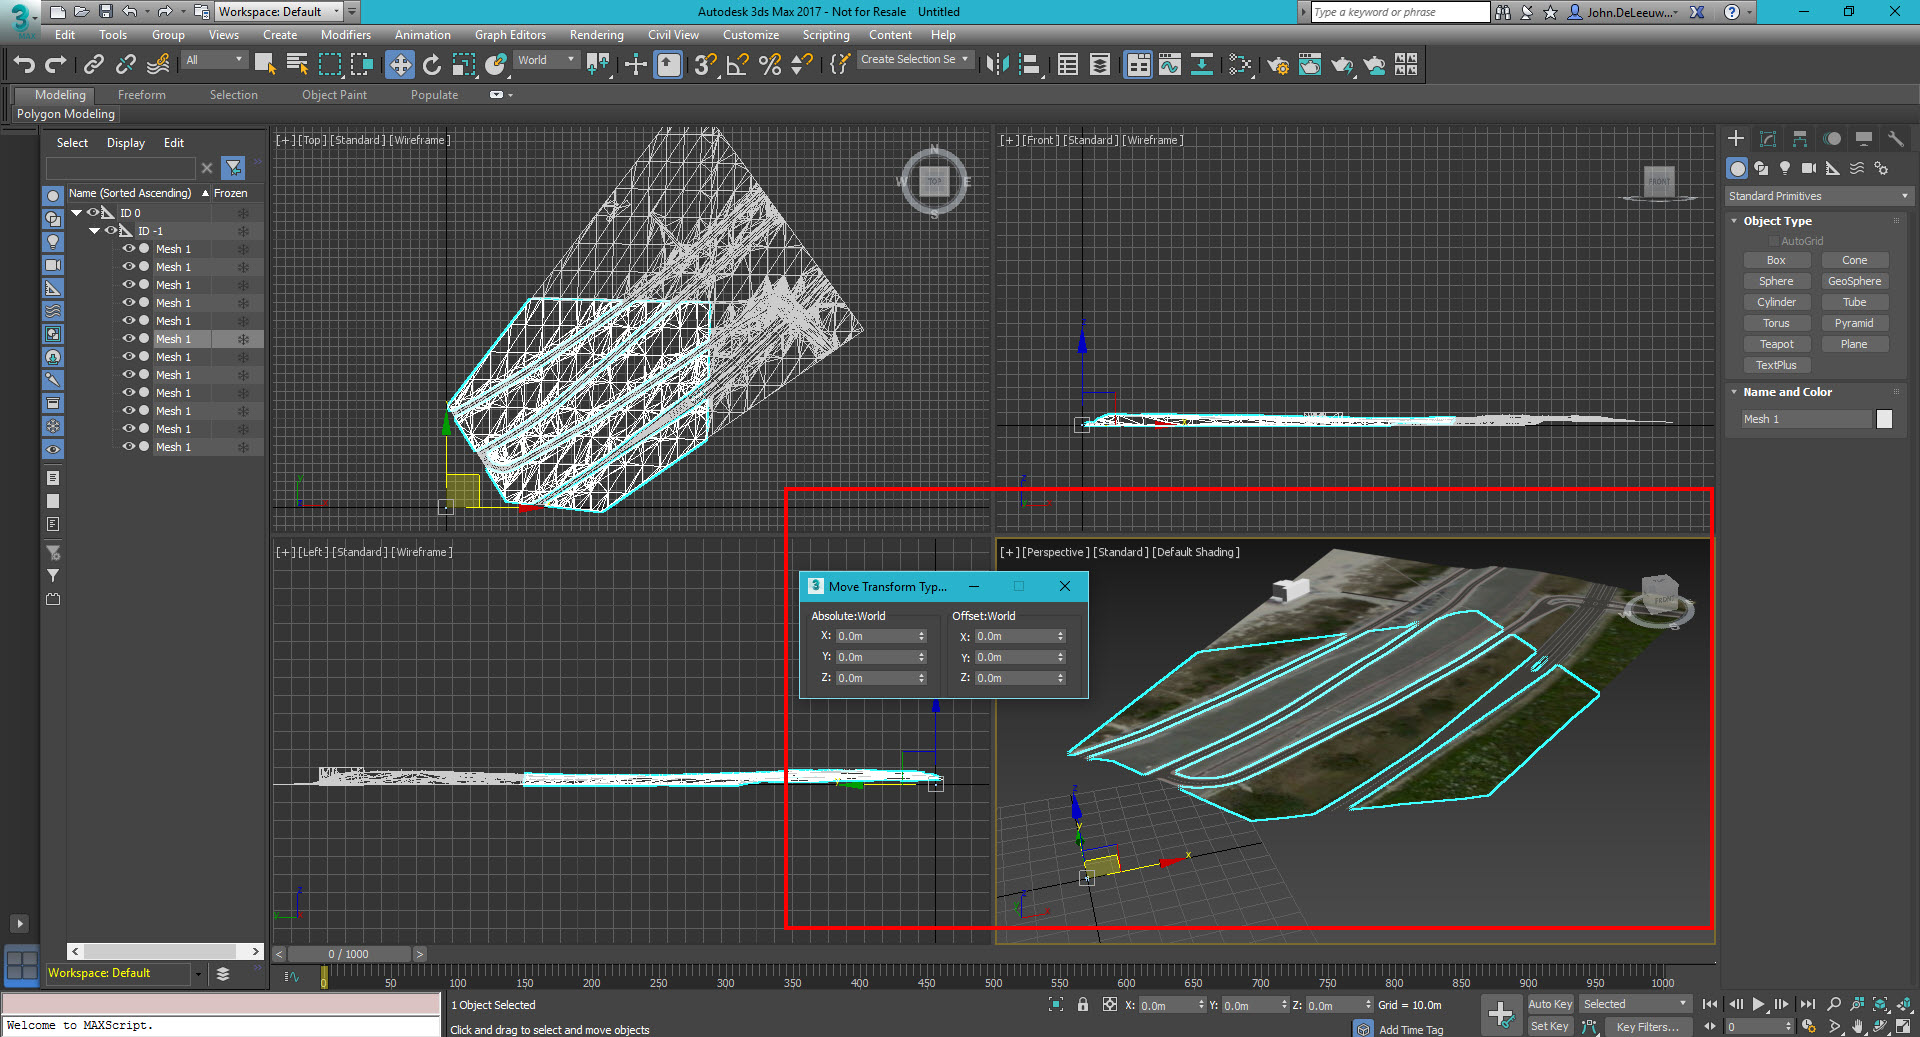Click the Teapot primitive button
The image size is (1920, 1037).
(1776, 344)
